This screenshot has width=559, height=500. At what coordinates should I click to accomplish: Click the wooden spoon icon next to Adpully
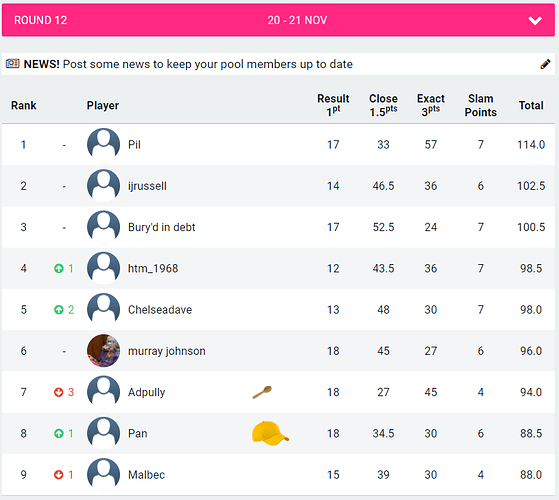click(262, 392)
